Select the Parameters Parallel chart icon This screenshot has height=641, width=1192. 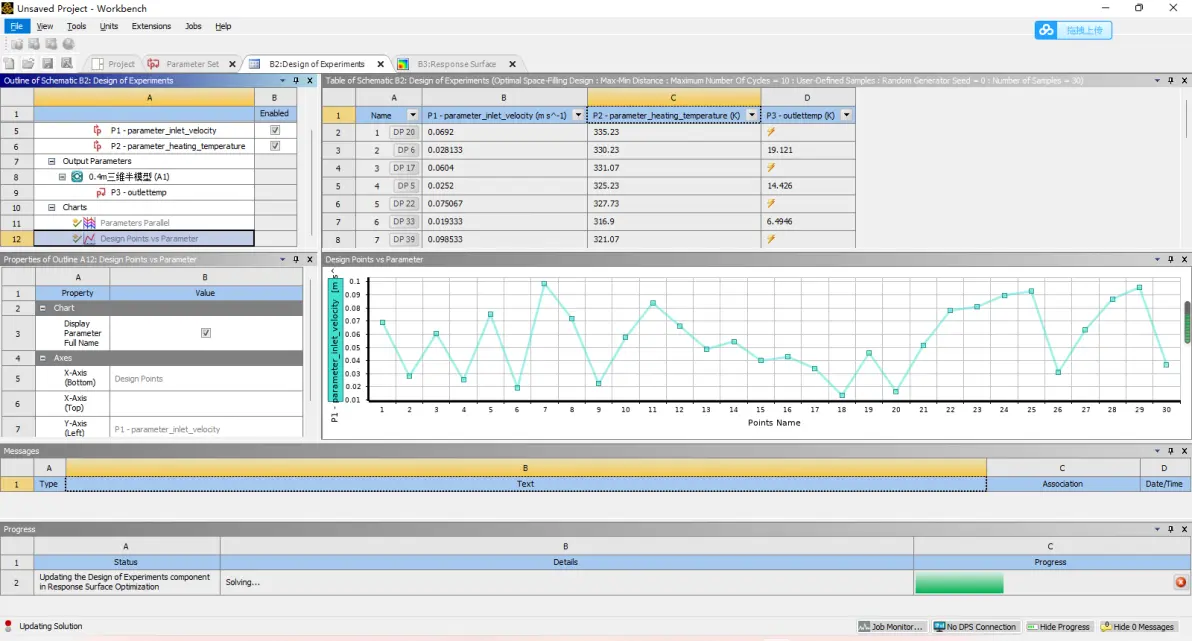click(x=89, y=223)
